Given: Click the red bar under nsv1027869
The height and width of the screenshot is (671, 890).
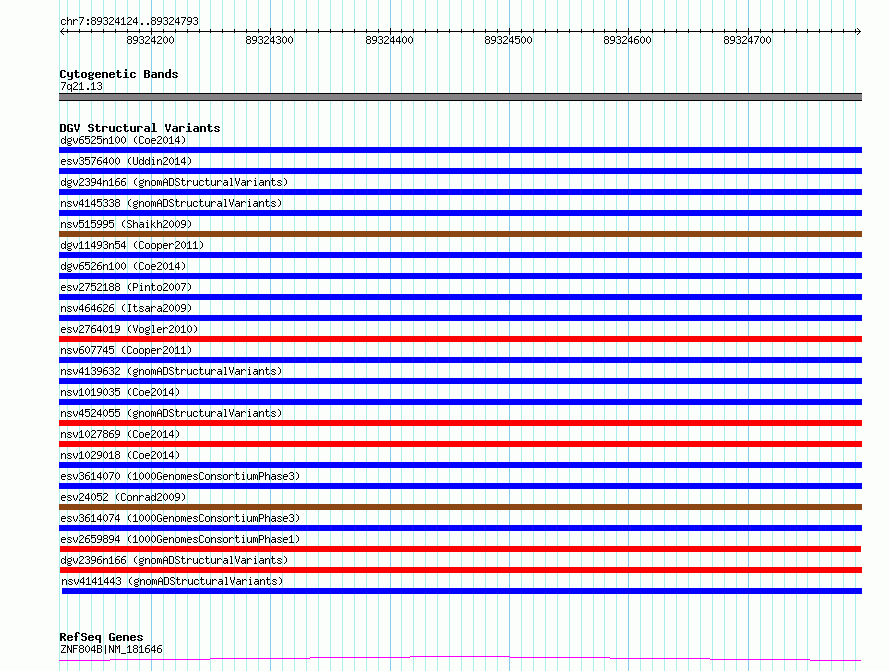Looking at the screenshot, I should (460, 444).
